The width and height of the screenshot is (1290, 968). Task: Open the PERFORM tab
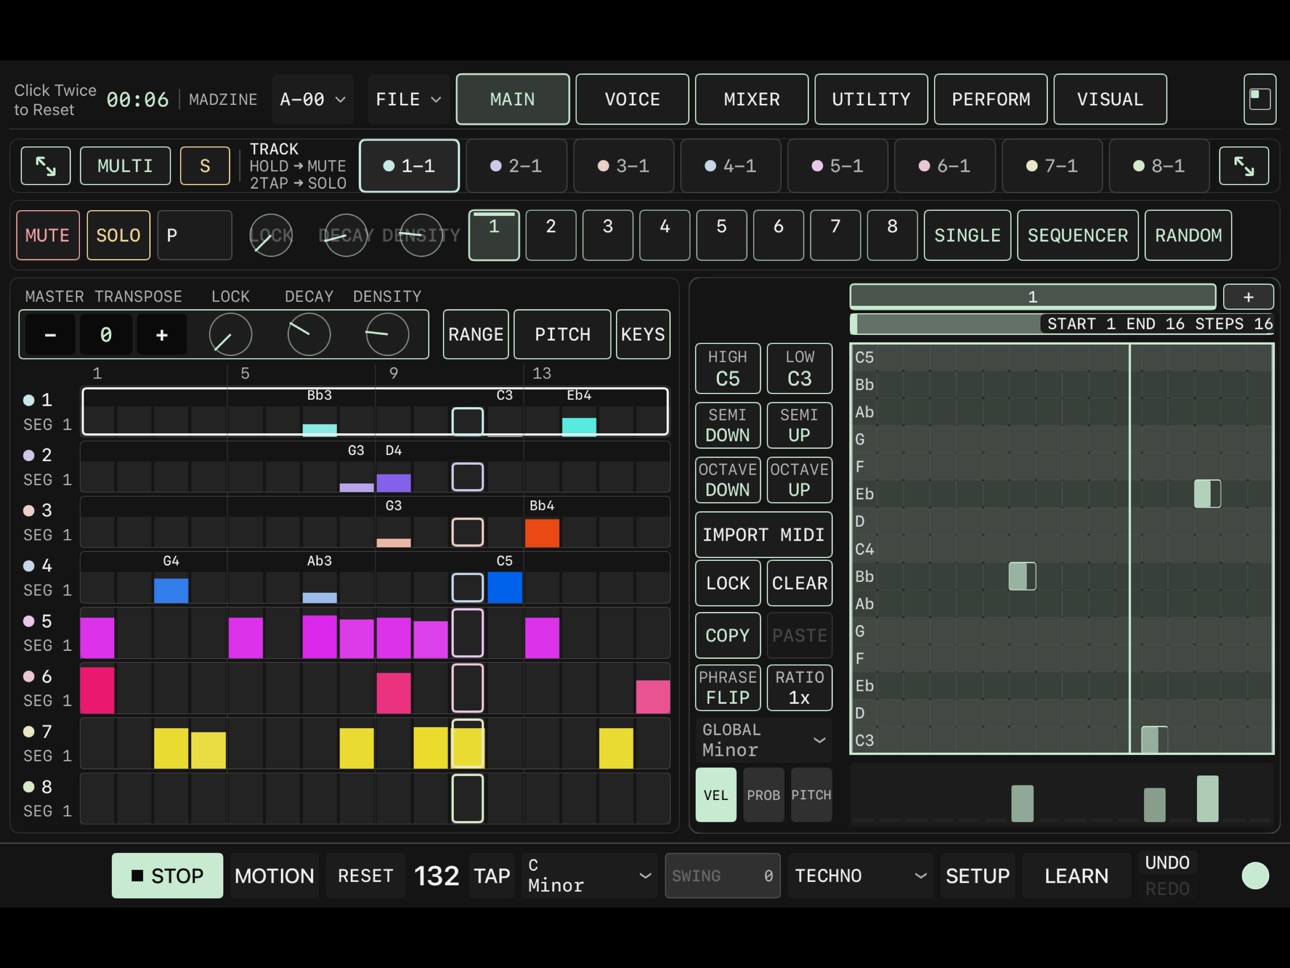pyautogui.click(x=991, y=99)
